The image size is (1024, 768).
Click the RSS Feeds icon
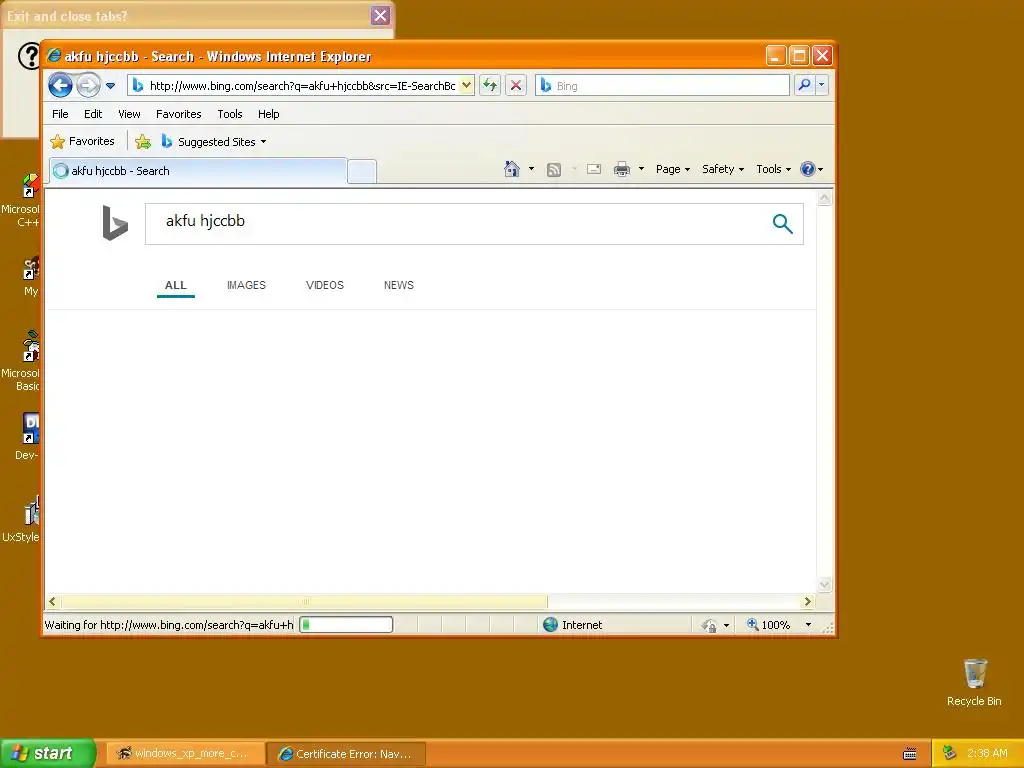[x=554, y=170]
